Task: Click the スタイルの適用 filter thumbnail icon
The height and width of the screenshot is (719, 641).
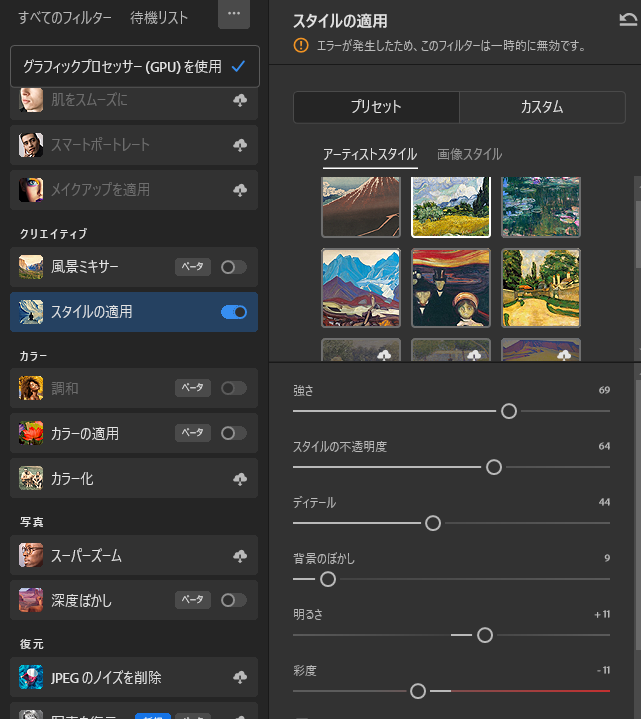Action: tap(31, 312)
